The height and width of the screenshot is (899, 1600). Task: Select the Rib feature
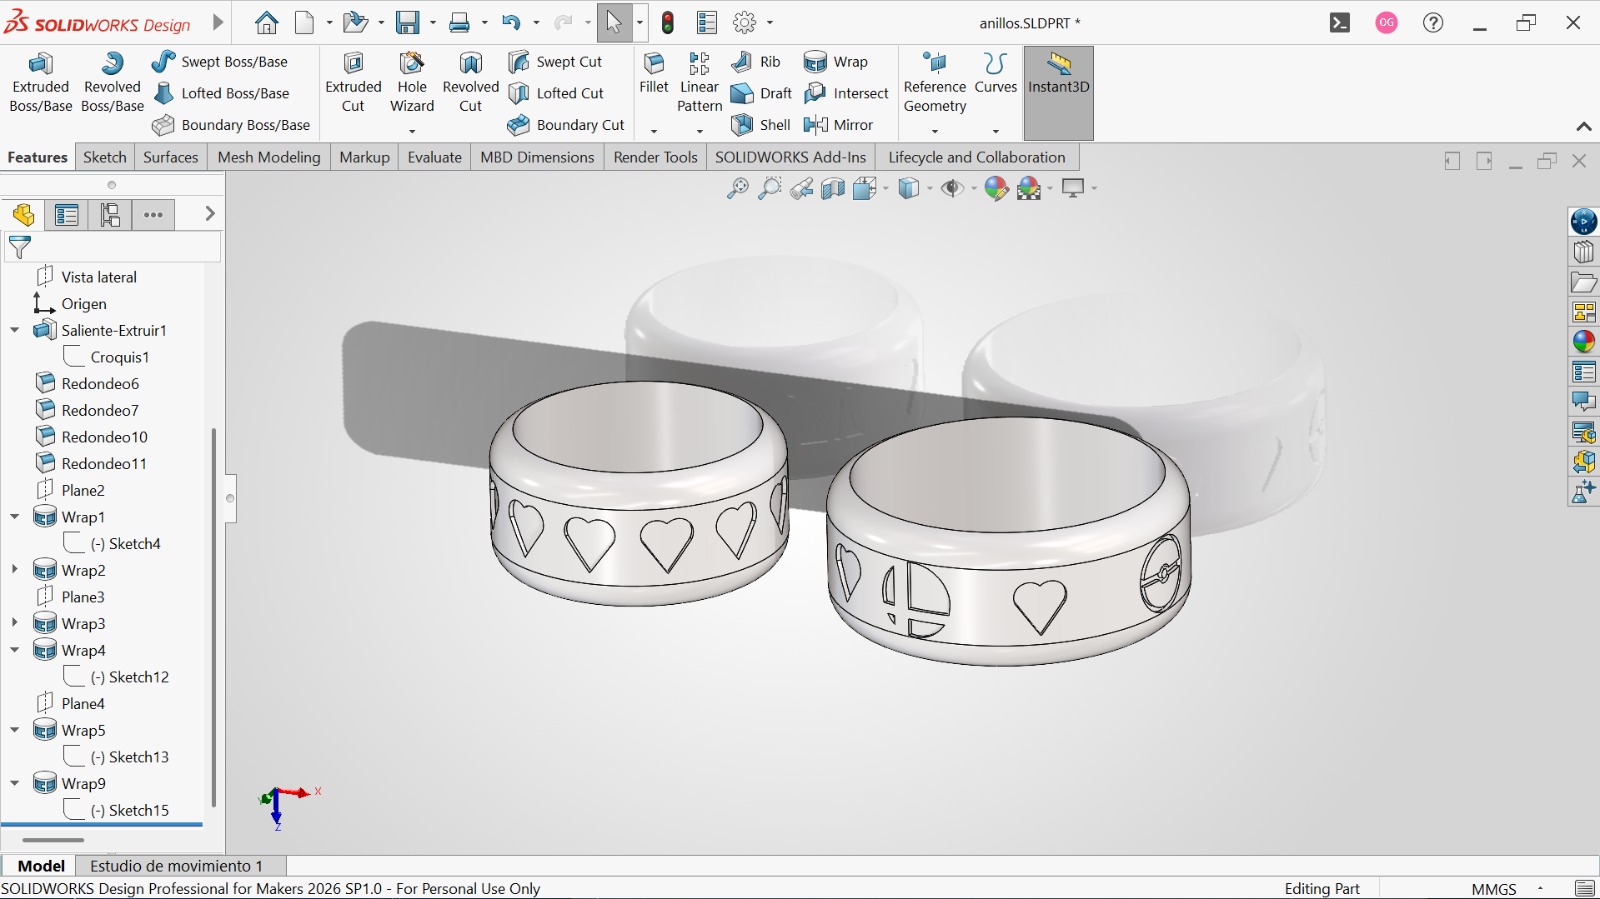755,62
